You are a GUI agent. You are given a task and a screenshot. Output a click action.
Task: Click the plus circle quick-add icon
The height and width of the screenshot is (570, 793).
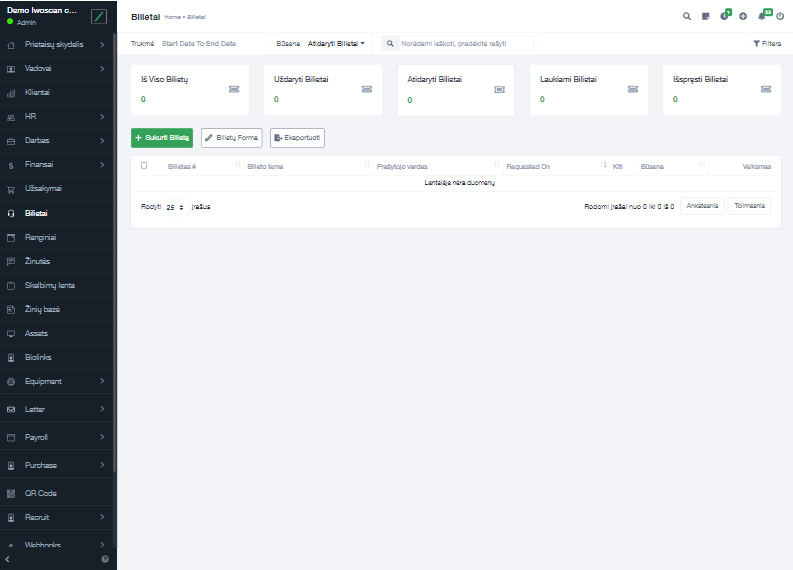[743, 16]
